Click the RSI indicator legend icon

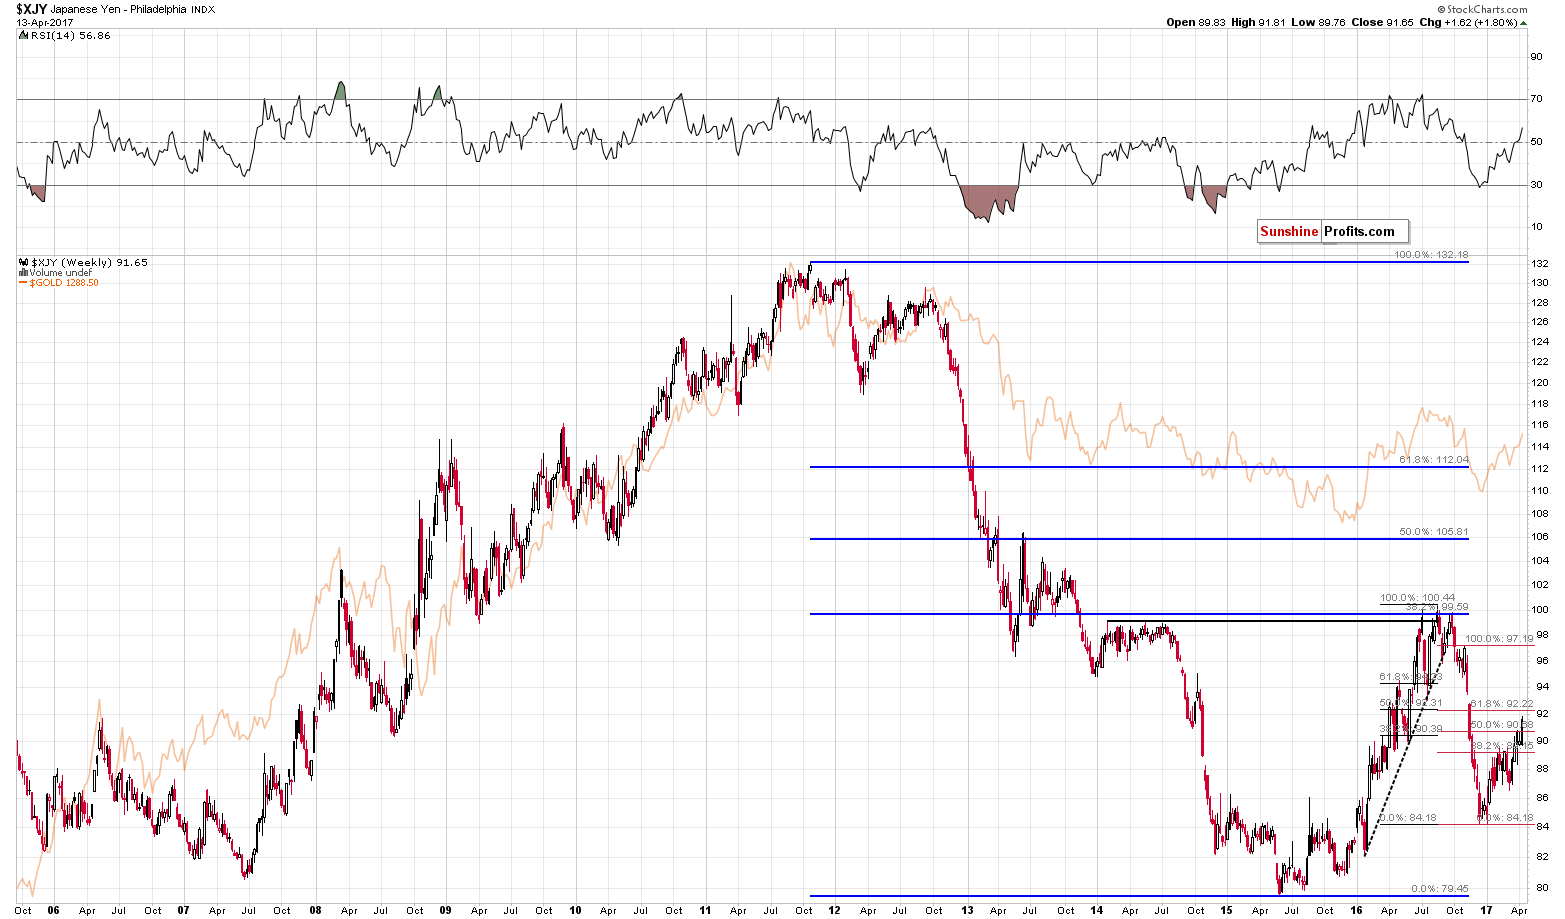coord(22,35)
